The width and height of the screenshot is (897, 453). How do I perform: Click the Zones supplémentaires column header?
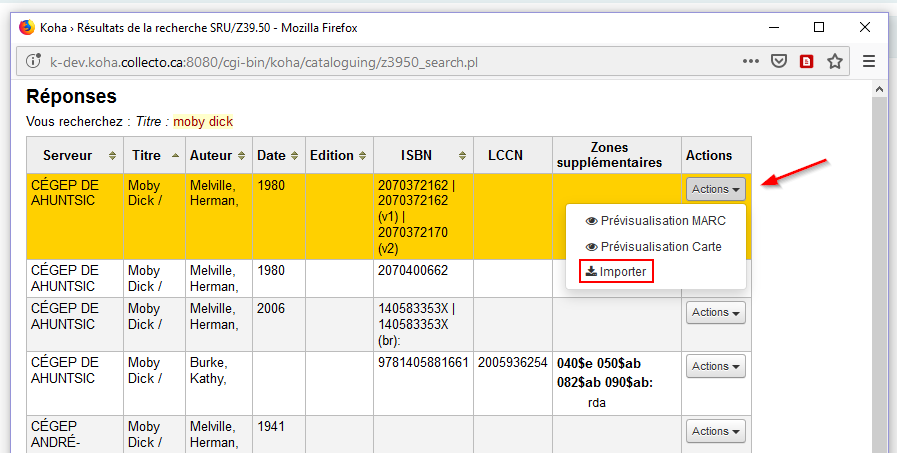click(x=617, y=156)
